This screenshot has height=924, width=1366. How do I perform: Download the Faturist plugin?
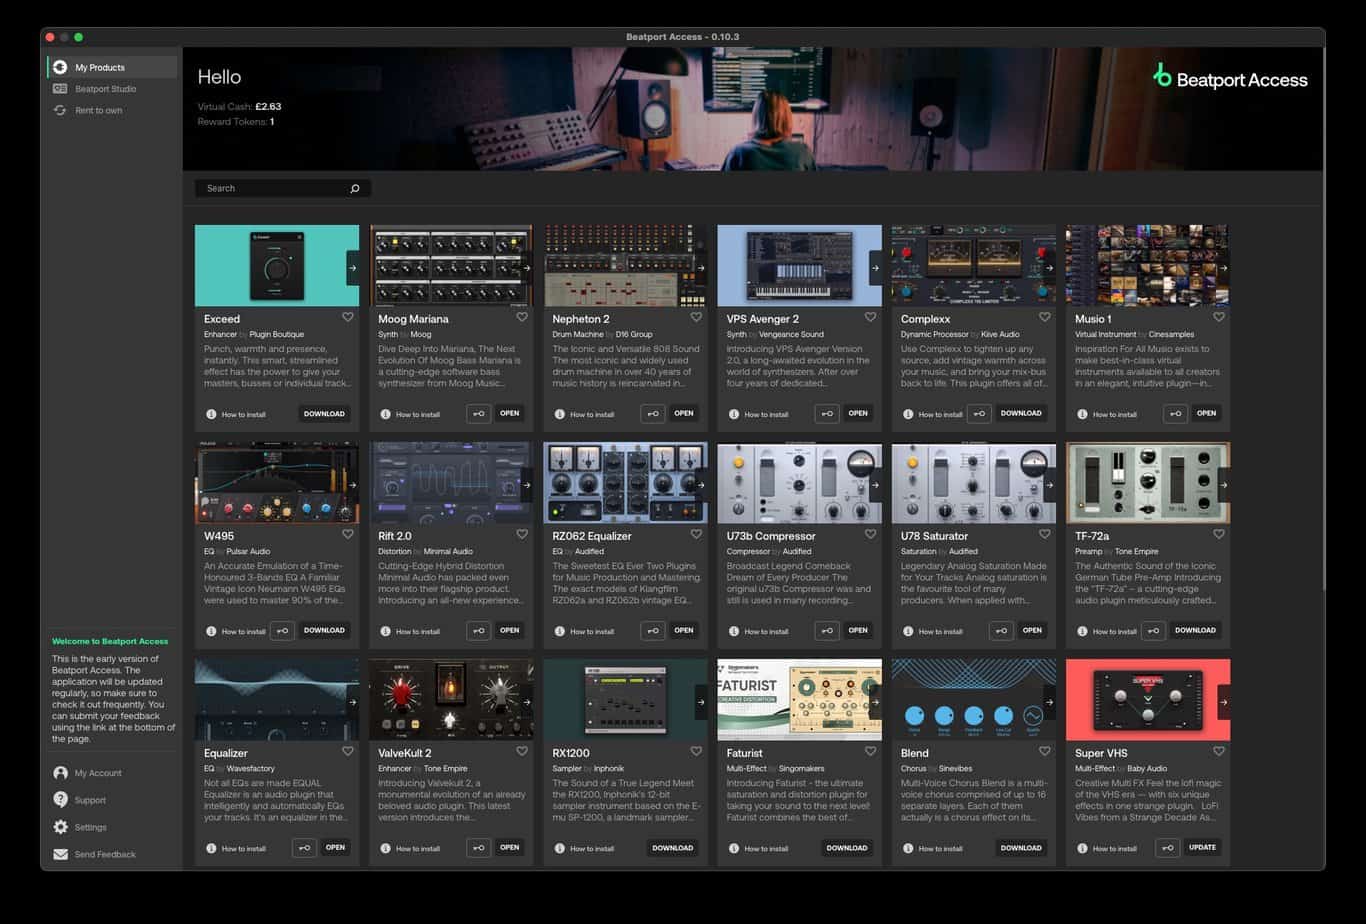pyautogui.click(x=847, y=848)
